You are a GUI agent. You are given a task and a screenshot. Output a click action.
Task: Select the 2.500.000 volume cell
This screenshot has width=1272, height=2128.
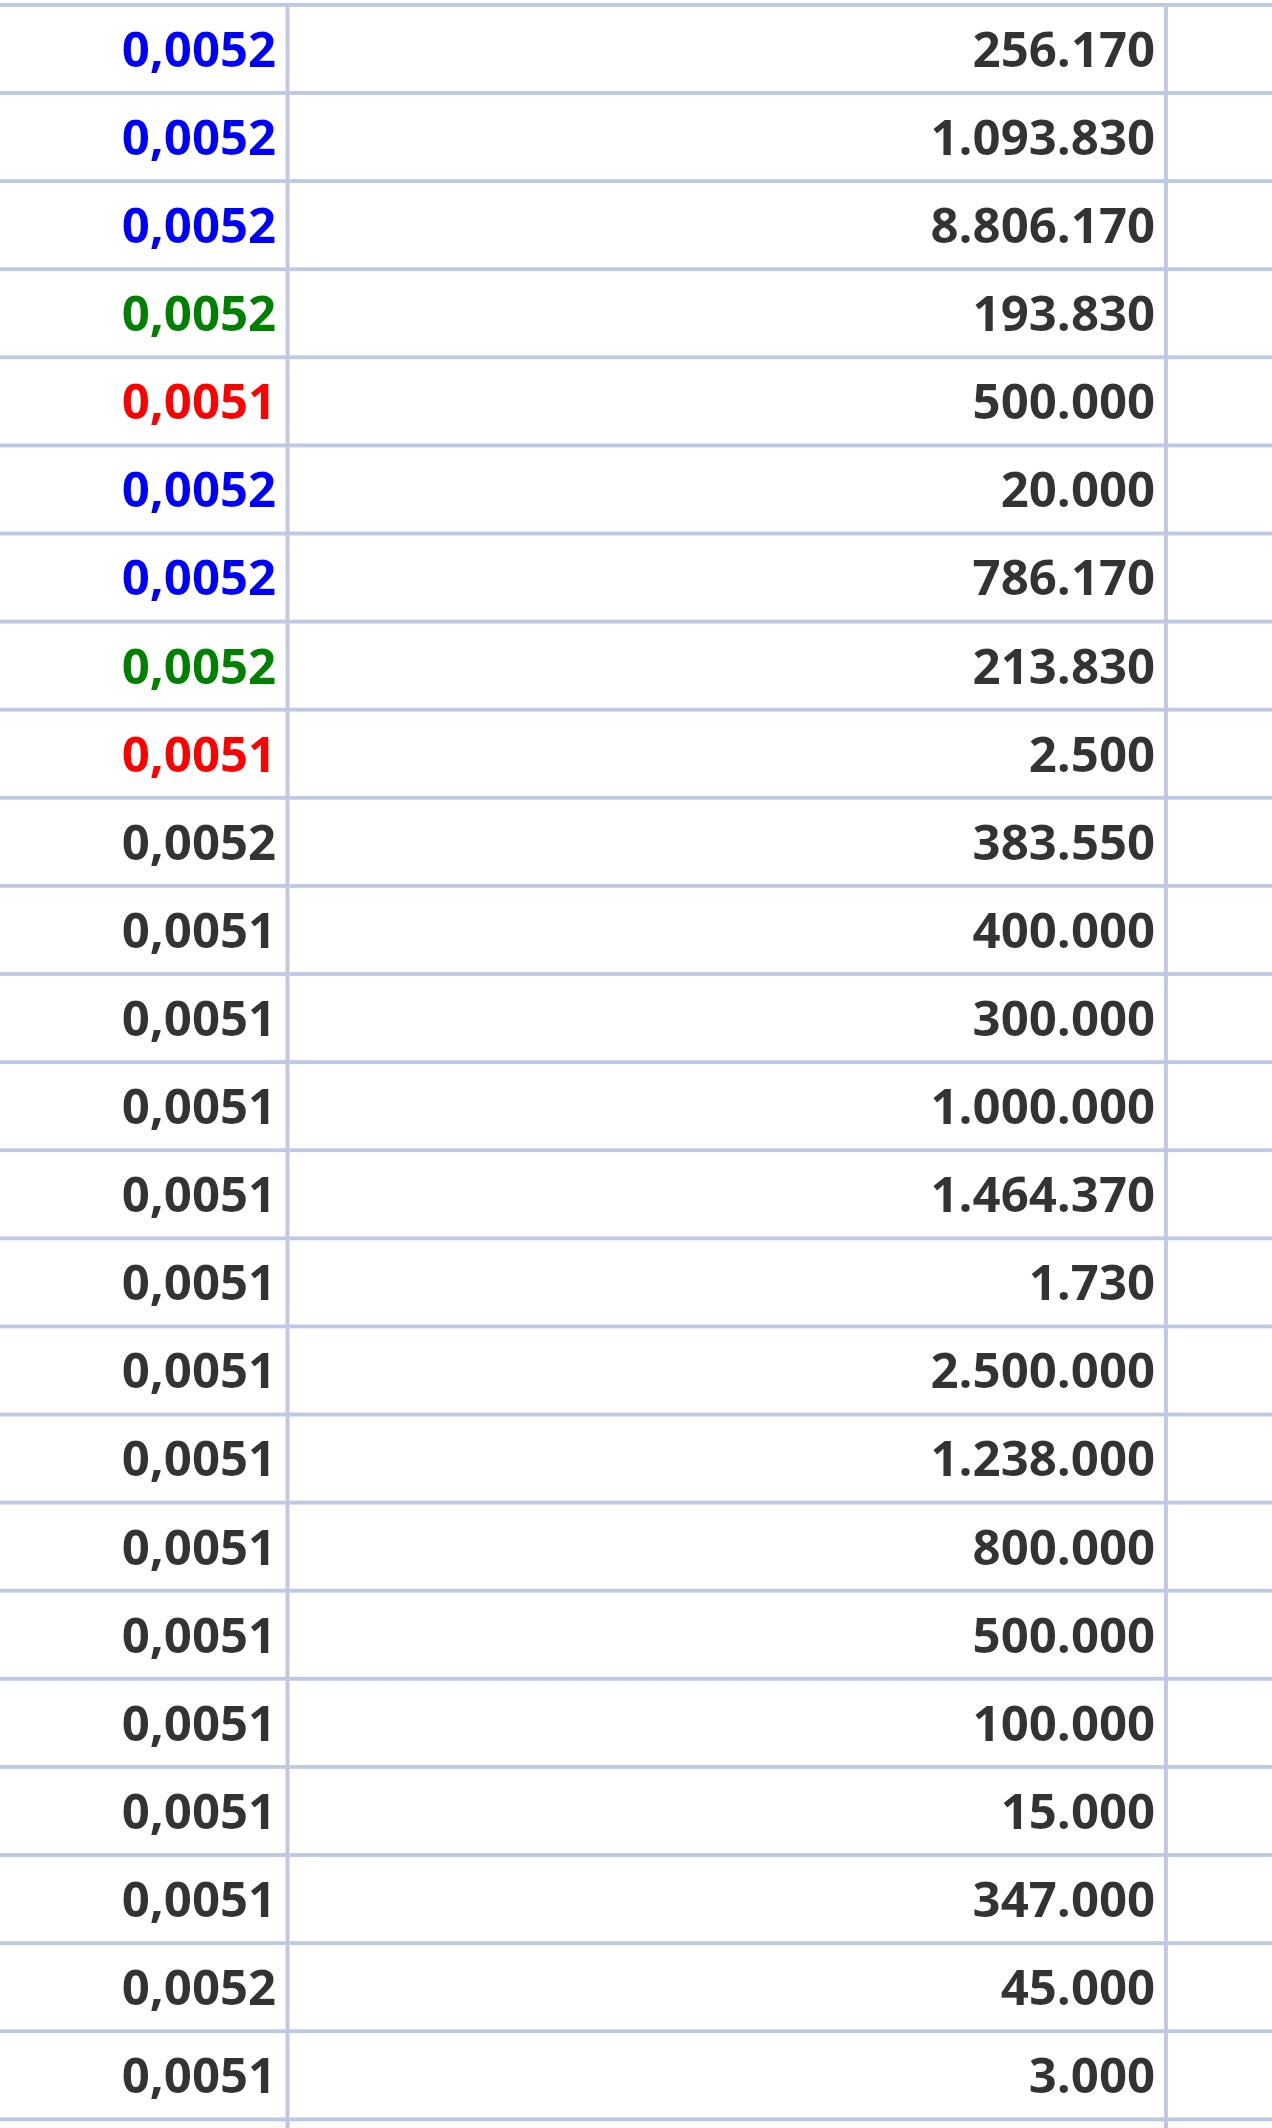(x=1042, y=1371)
